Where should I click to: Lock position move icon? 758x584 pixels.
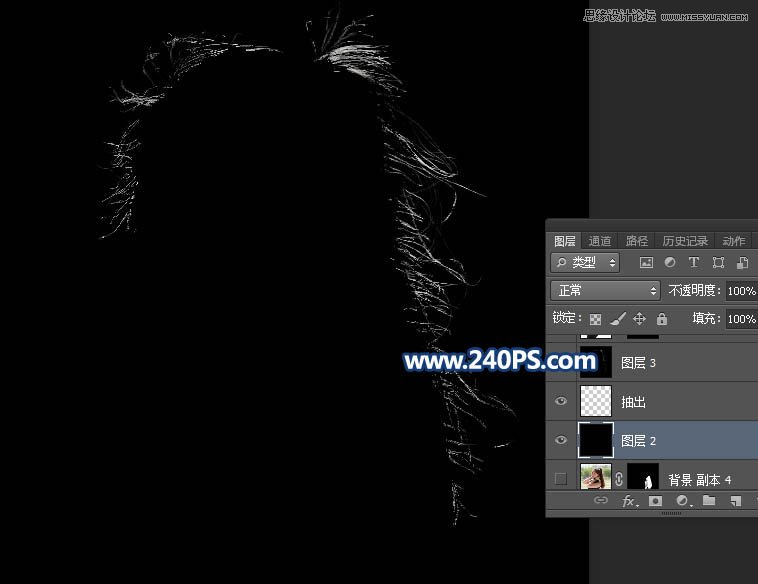click(x=639, y=319)
